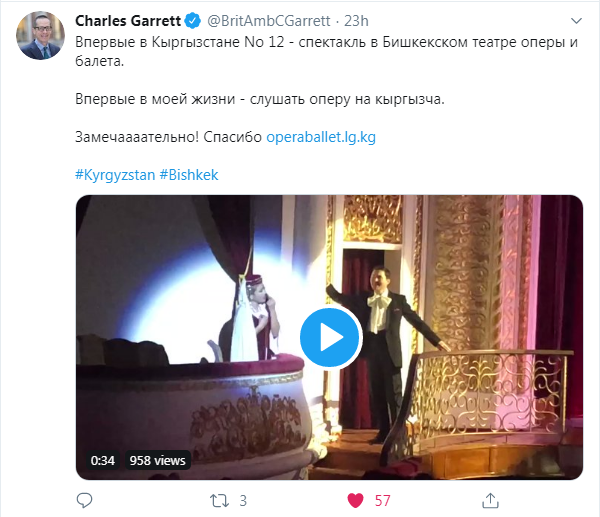Screen dimensions: 600x517
Task: Click the 0:34 video duration label
Action: pos(103,460)
